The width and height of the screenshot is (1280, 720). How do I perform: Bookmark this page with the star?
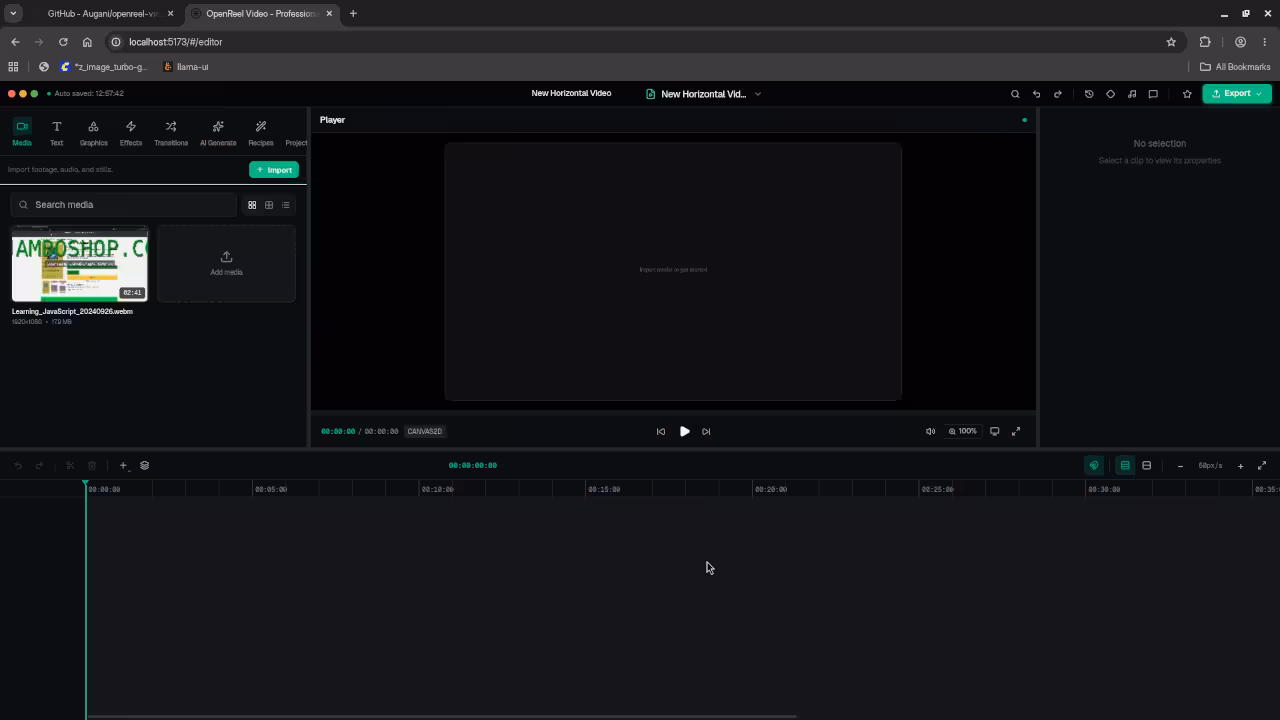(1171, 42)
